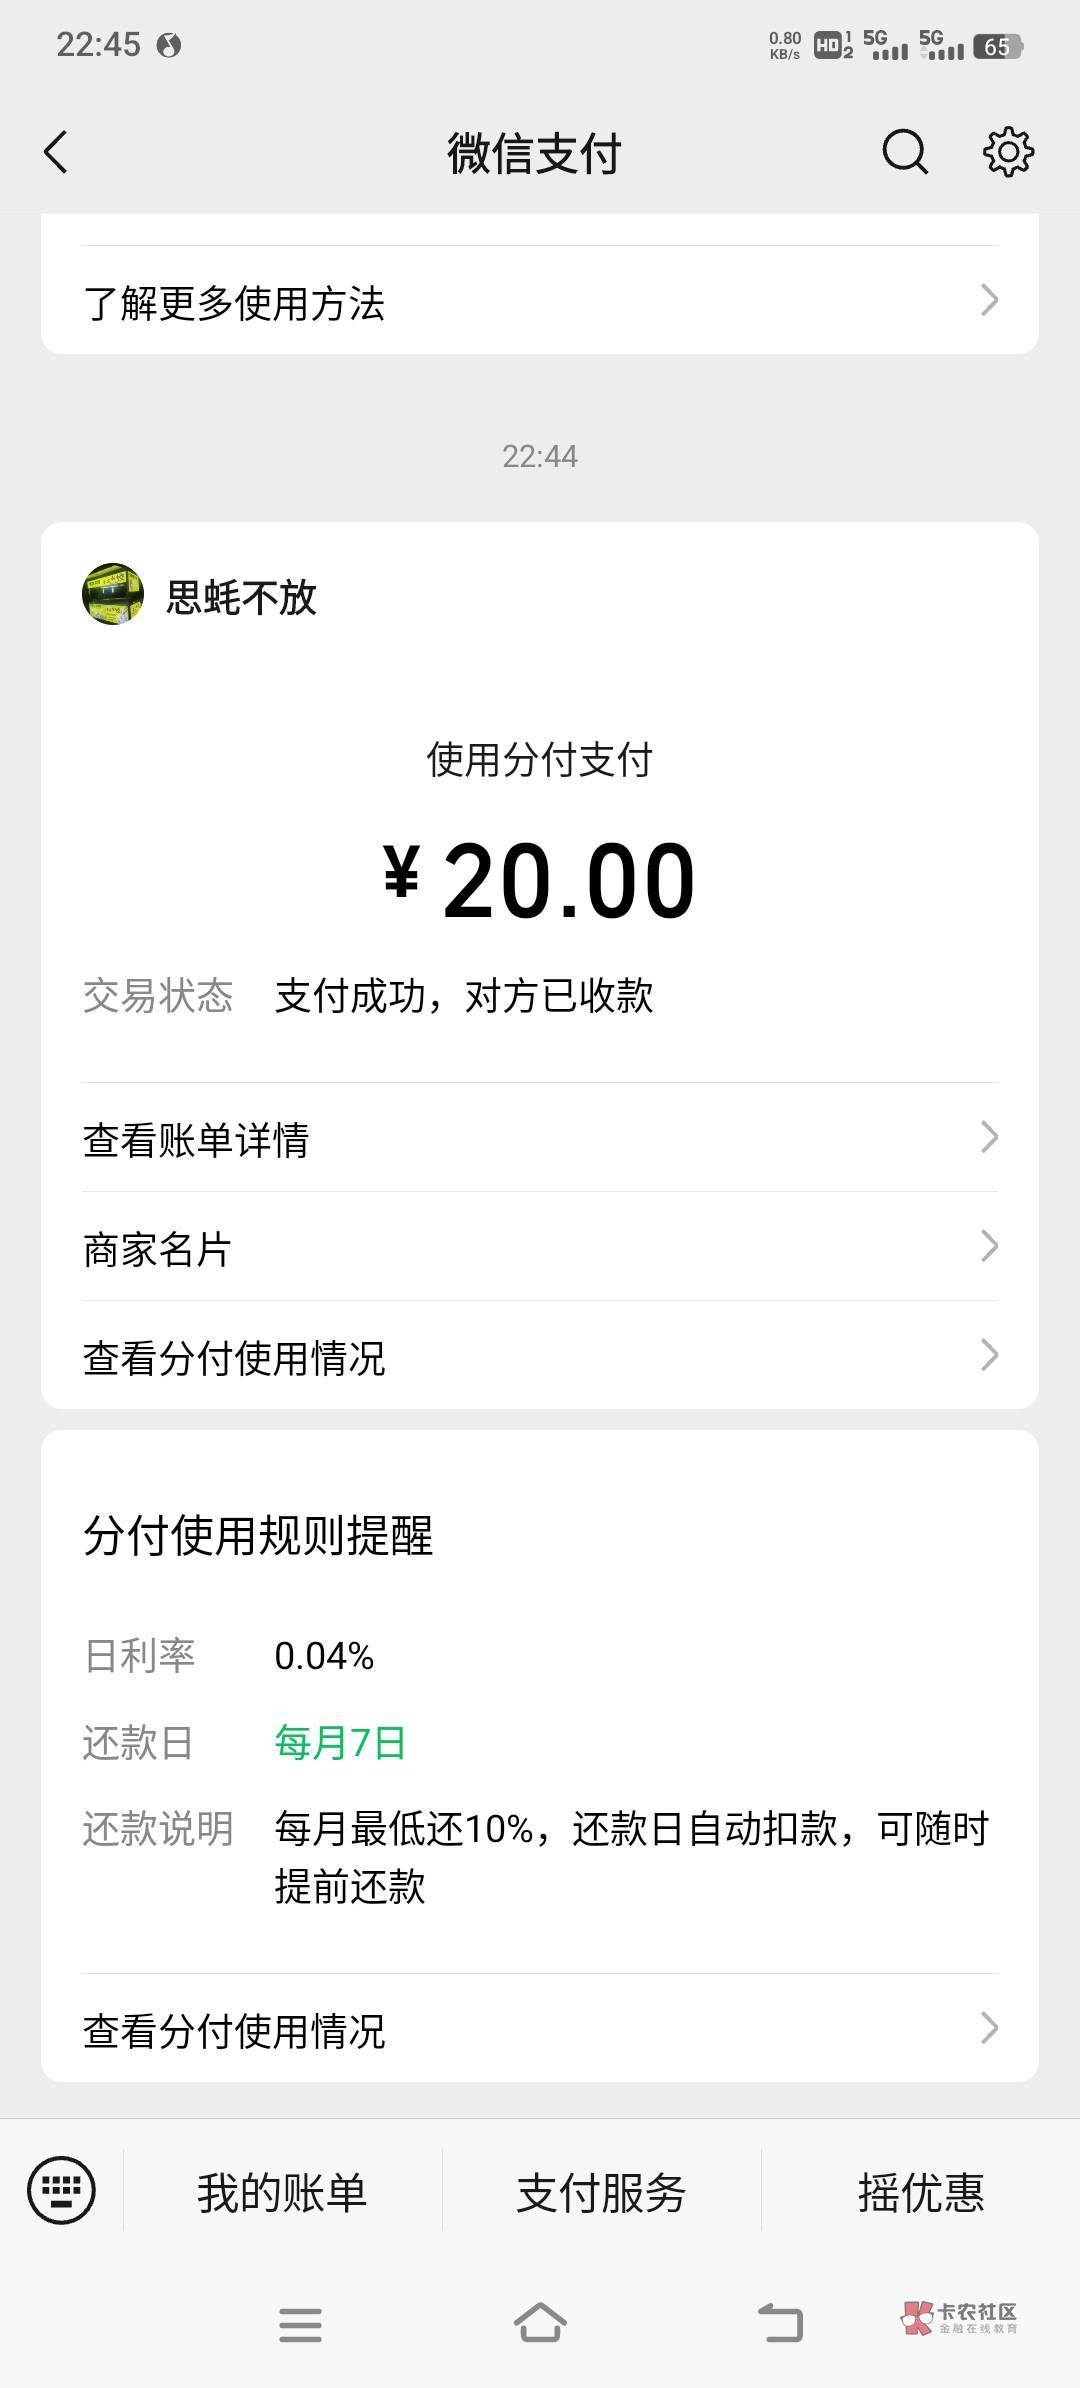Open 了解更多使用方法 row
This screenshot has width=1080, height=2388.
pos(540,302)
